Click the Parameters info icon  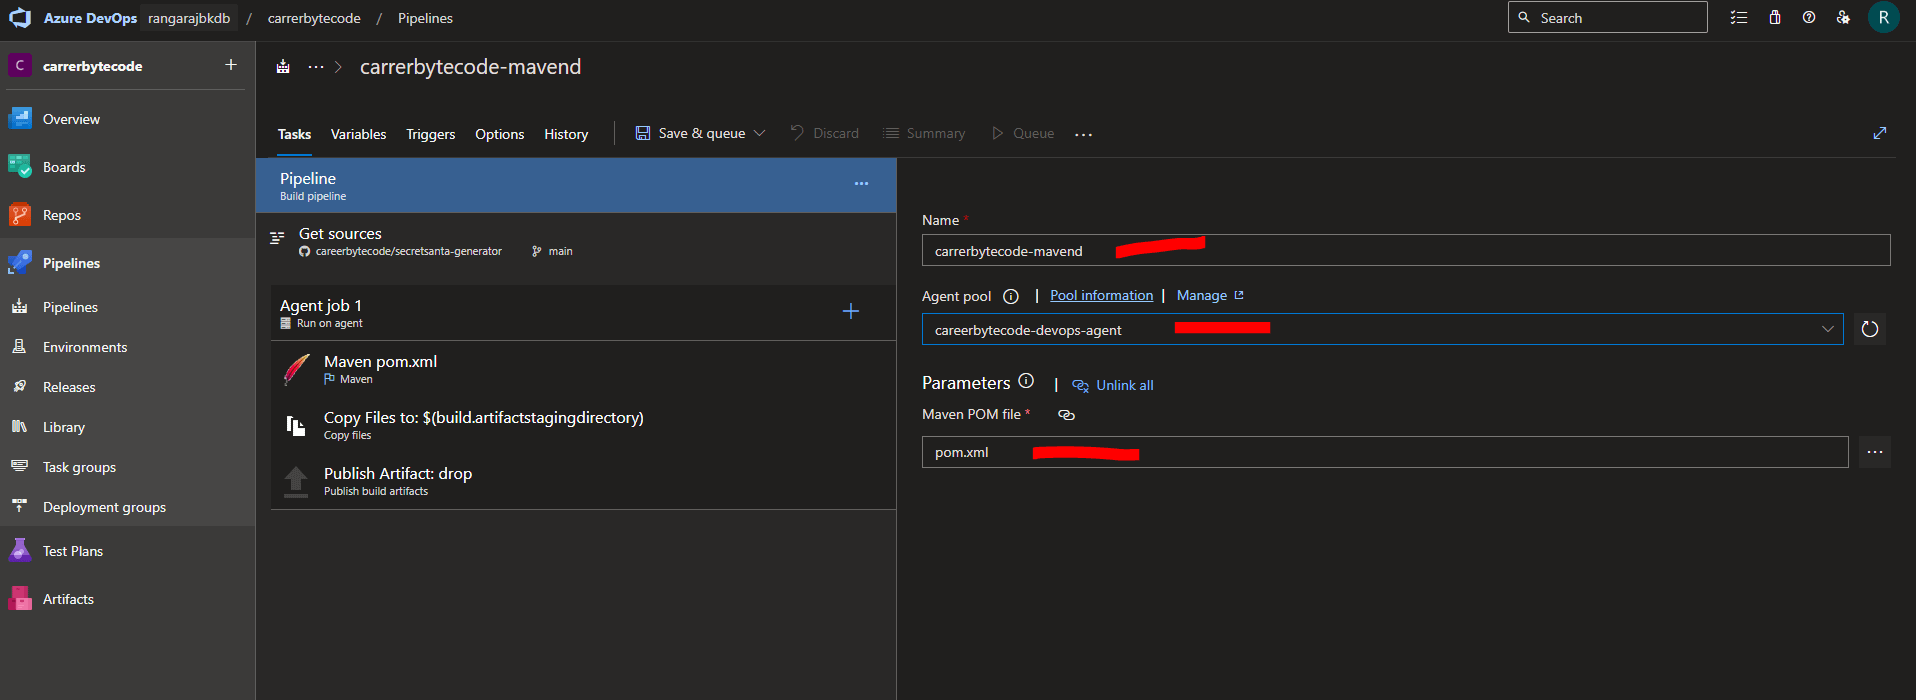tap(1026, 381)
